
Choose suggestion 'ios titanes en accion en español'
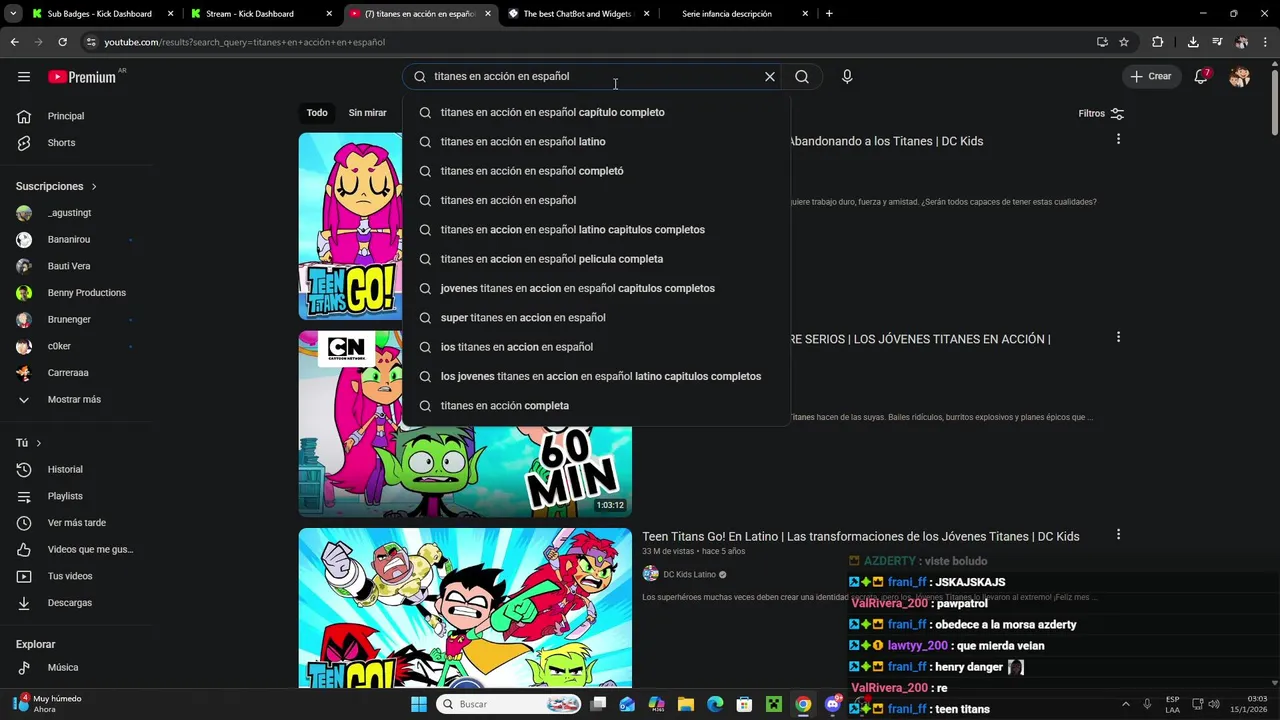(x=596, y=347)
